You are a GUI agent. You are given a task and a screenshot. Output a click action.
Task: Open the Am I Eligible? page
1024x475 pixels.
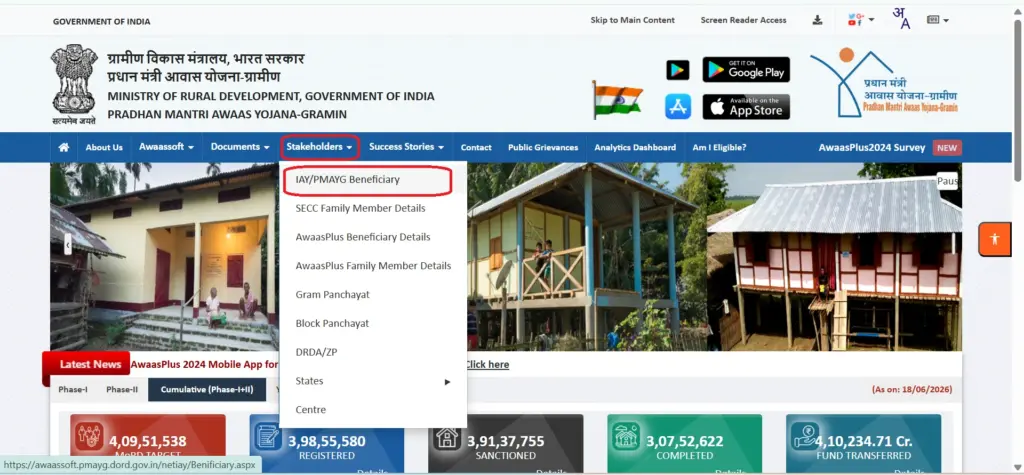tap(719, 148)
